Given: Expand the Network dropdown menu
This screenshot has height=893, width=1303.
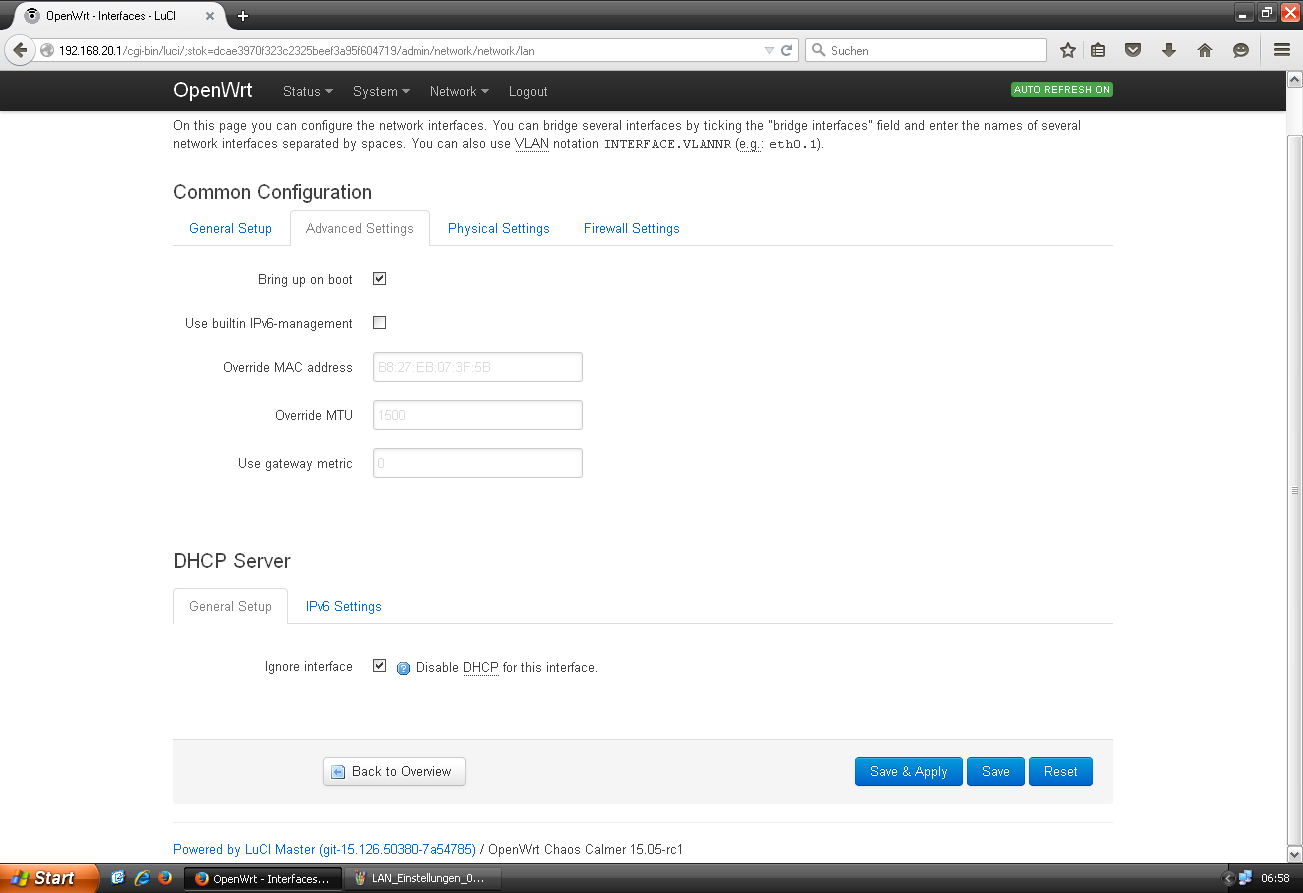Looking at the screenshot, I should pyautogui.click(x=459, y=91).
